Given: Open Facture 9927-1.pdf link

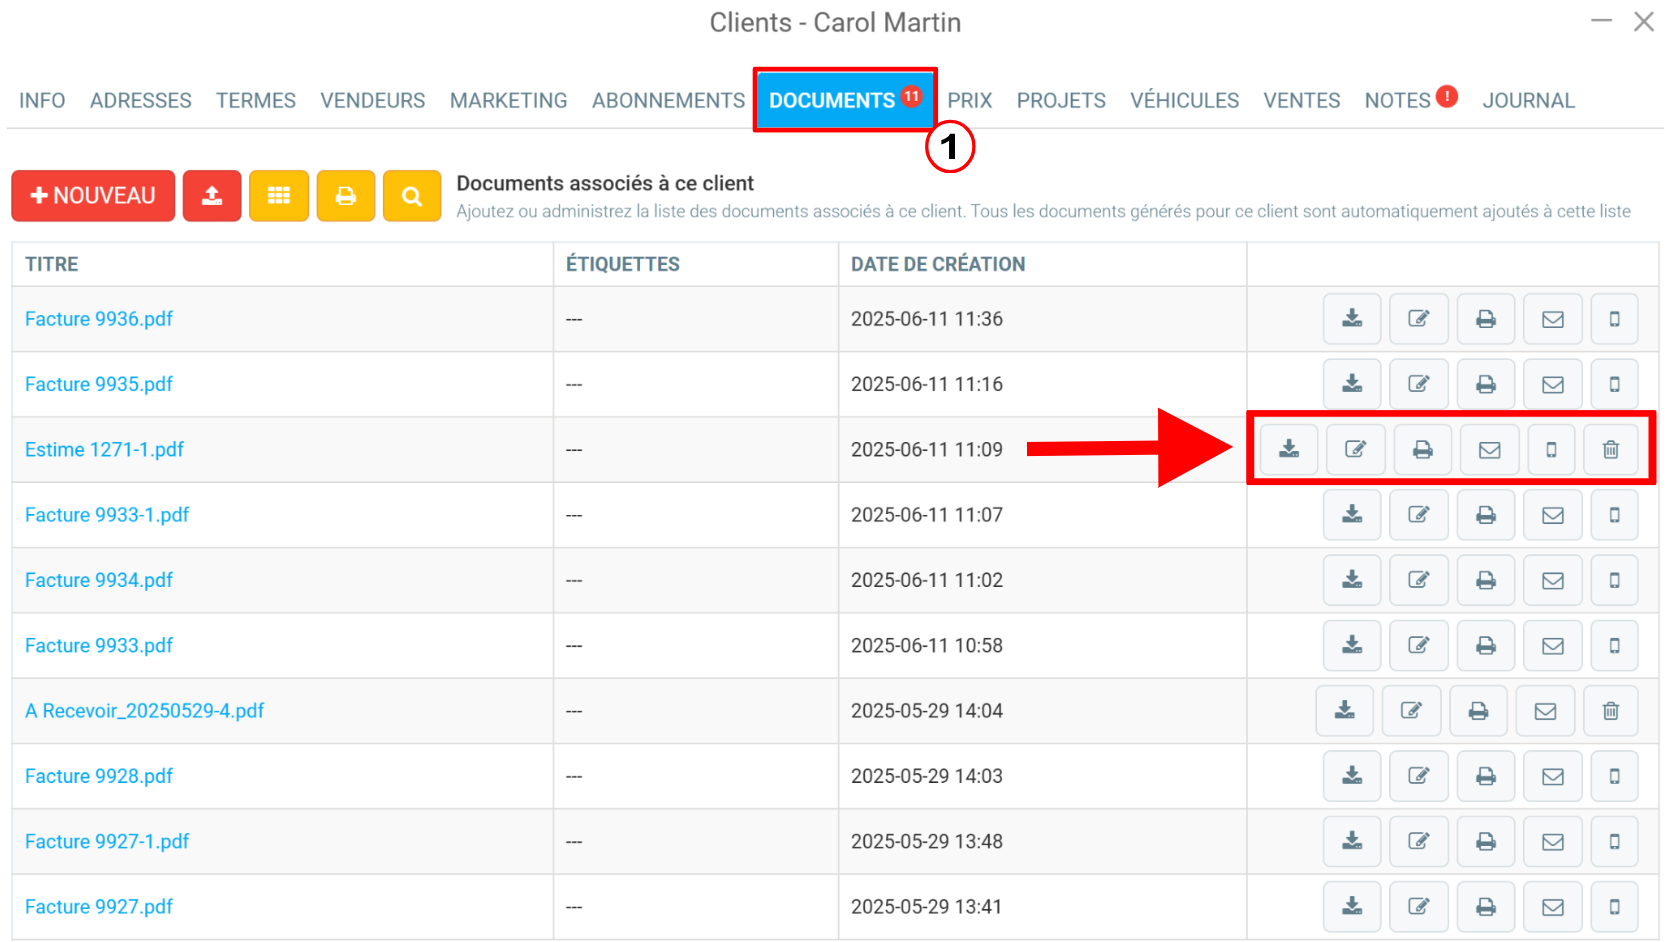Looking at the screenshot, I should pos(107,842).
